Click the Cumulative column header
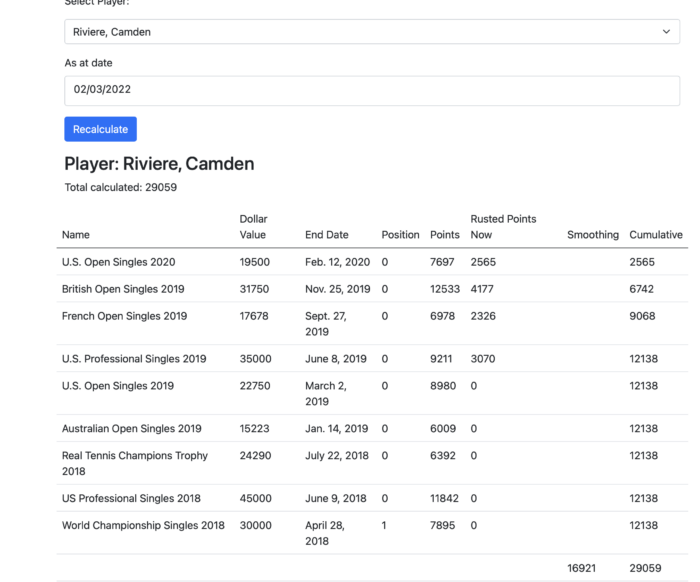The width and height of the screenshot is (700, 582). pos(655,235)
